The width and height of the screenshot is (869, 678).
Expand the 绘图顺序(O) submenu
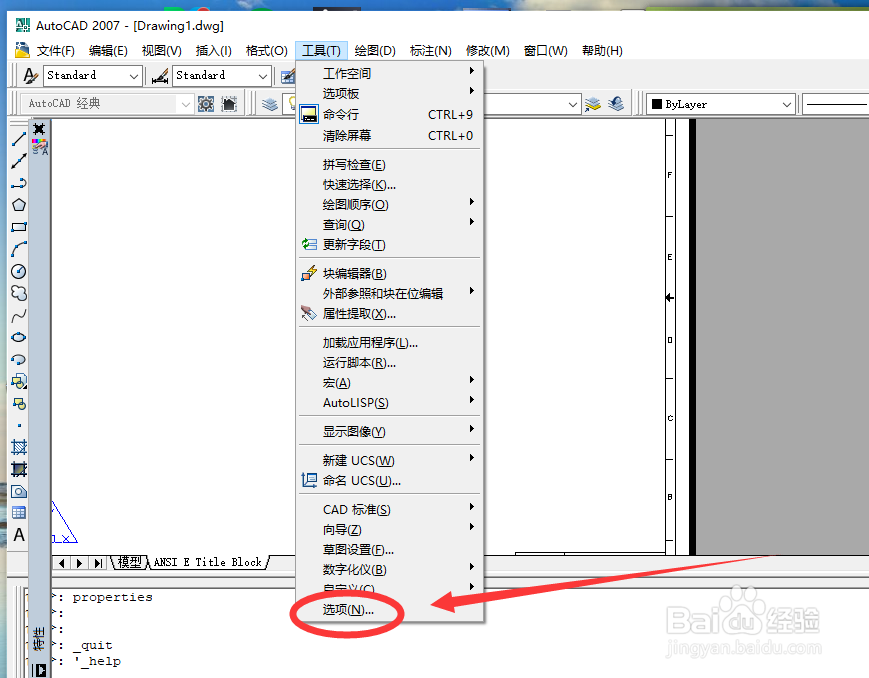pyautogui.click(x=390, y=205)
